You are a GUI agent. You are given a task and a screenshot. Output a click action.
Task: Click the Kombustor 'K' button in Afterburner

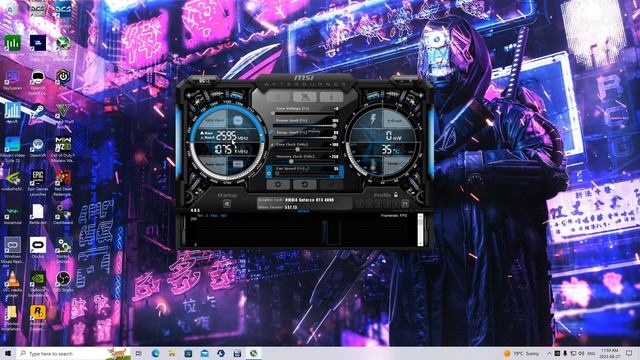click(278, 97)
